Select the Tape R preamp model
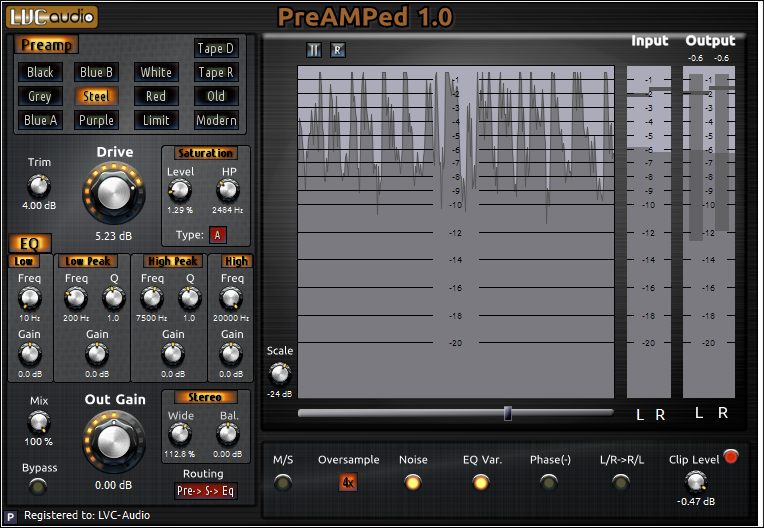Viewport: 764px width, 528px height. point(216,72)
